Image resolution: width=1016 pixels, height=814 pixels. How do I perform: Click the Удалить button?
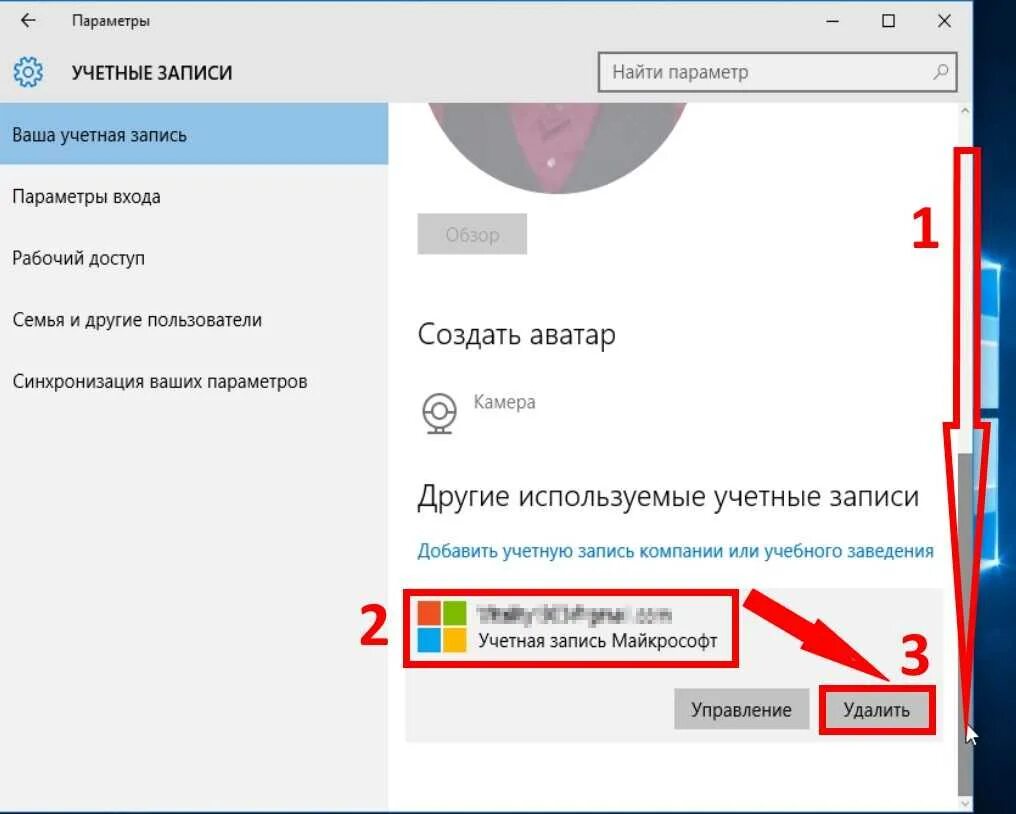click(x=876, y=710)
